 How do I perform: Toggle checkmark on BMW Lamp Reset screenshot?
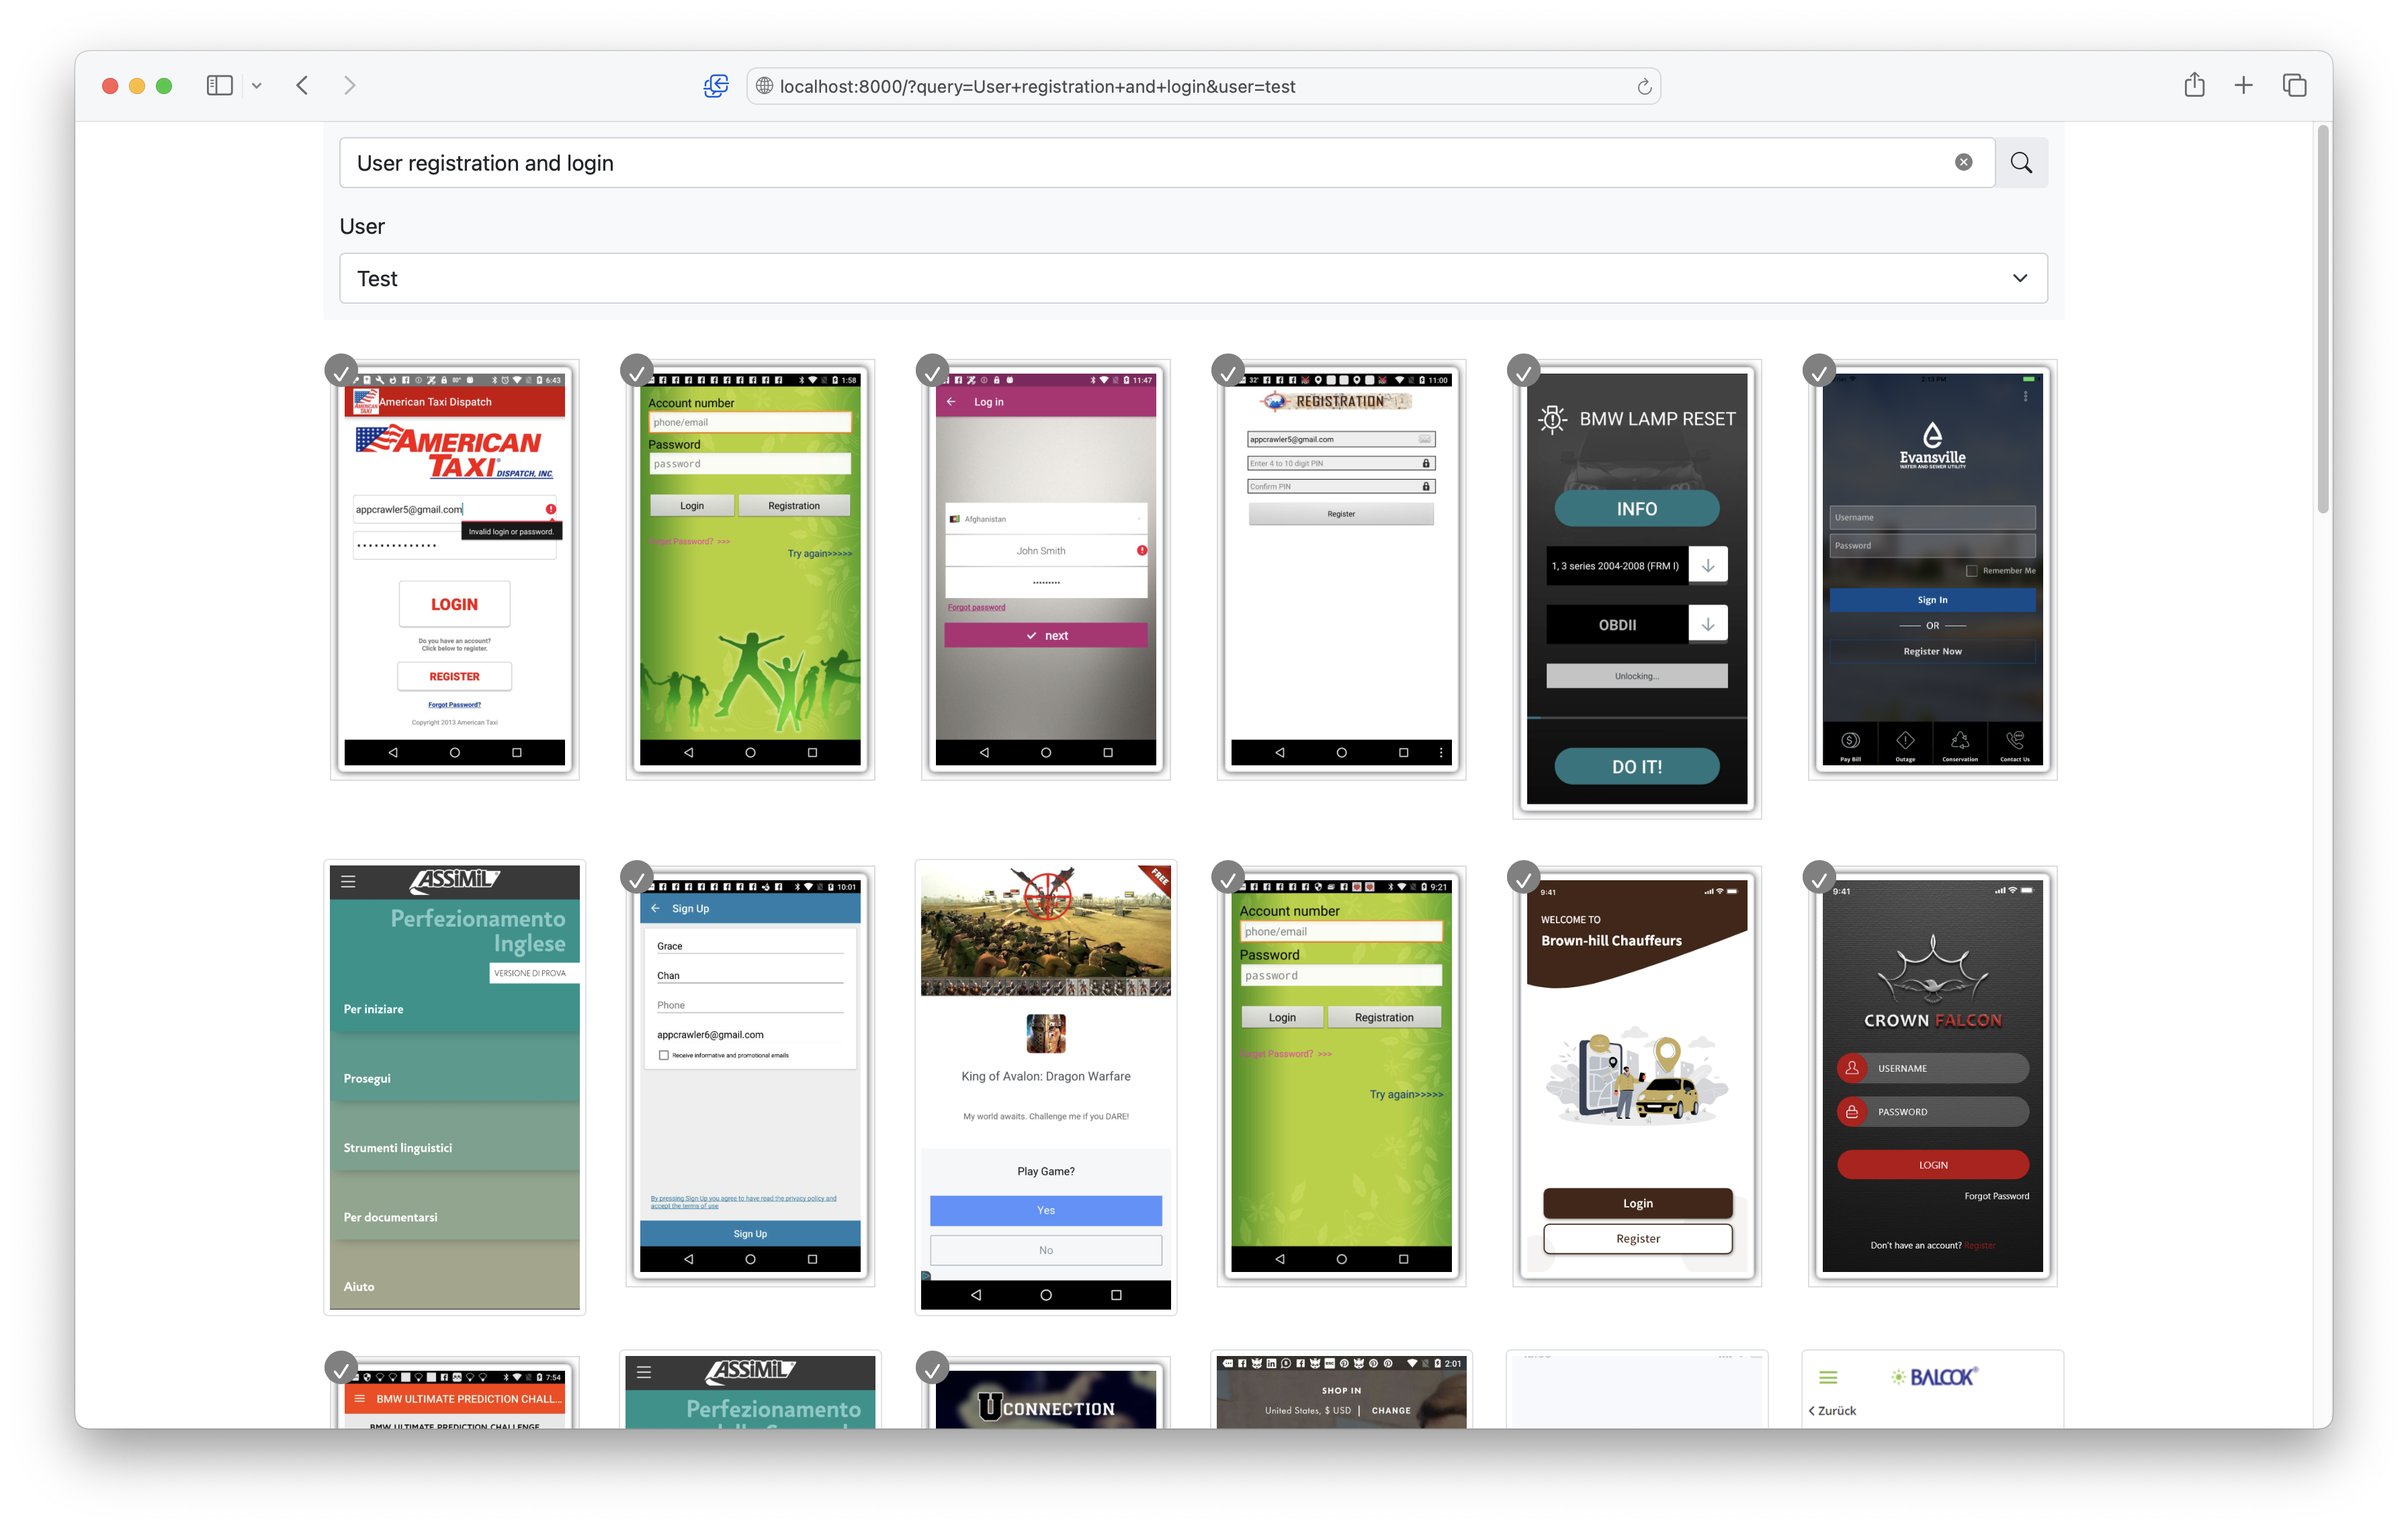[1523, 371]
